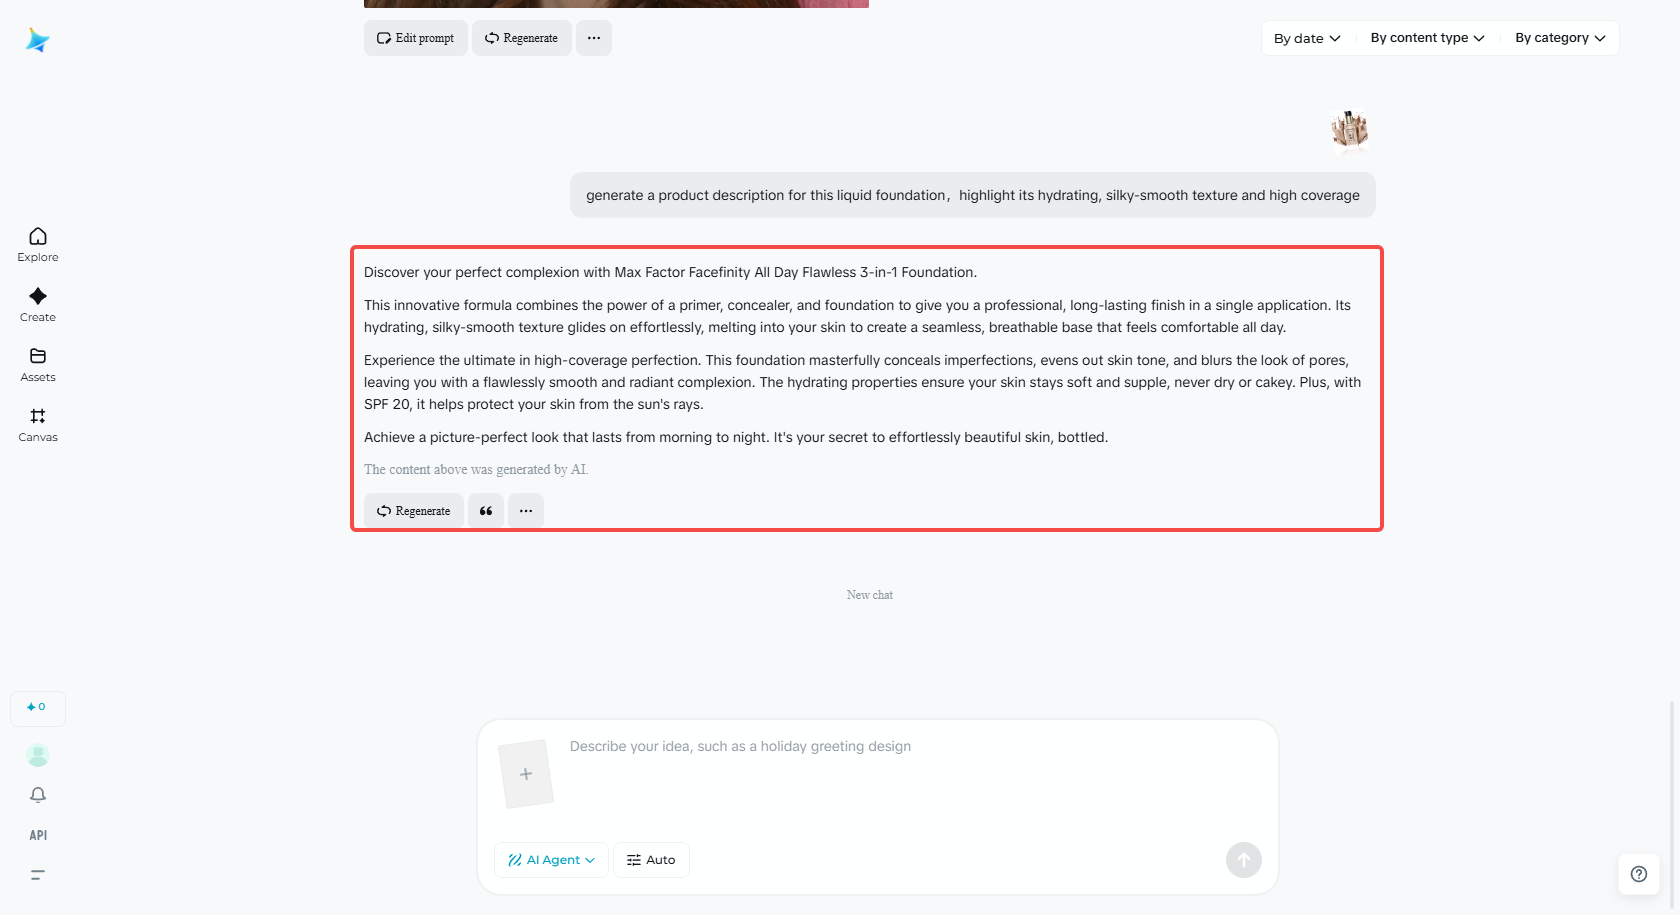Open the help question mark icon
The height and width of the screenshot is (915, 1680).
click(1639, 874)
